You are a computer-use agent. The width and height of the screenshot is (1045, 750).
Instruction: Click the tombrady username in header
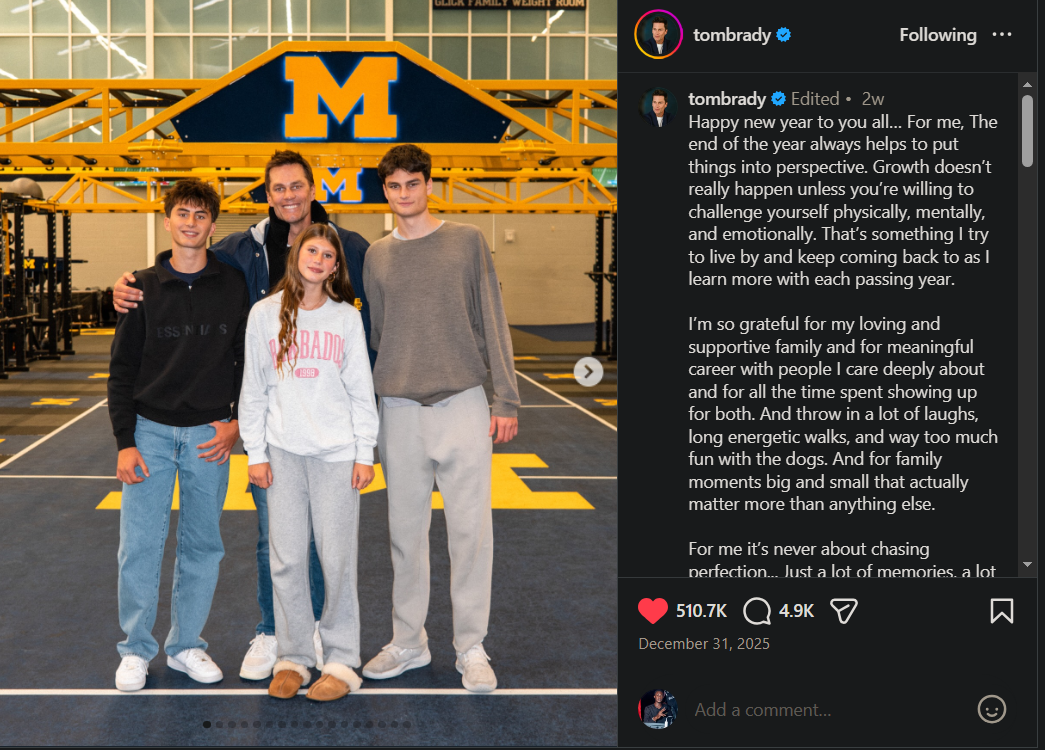pos(731,35)
